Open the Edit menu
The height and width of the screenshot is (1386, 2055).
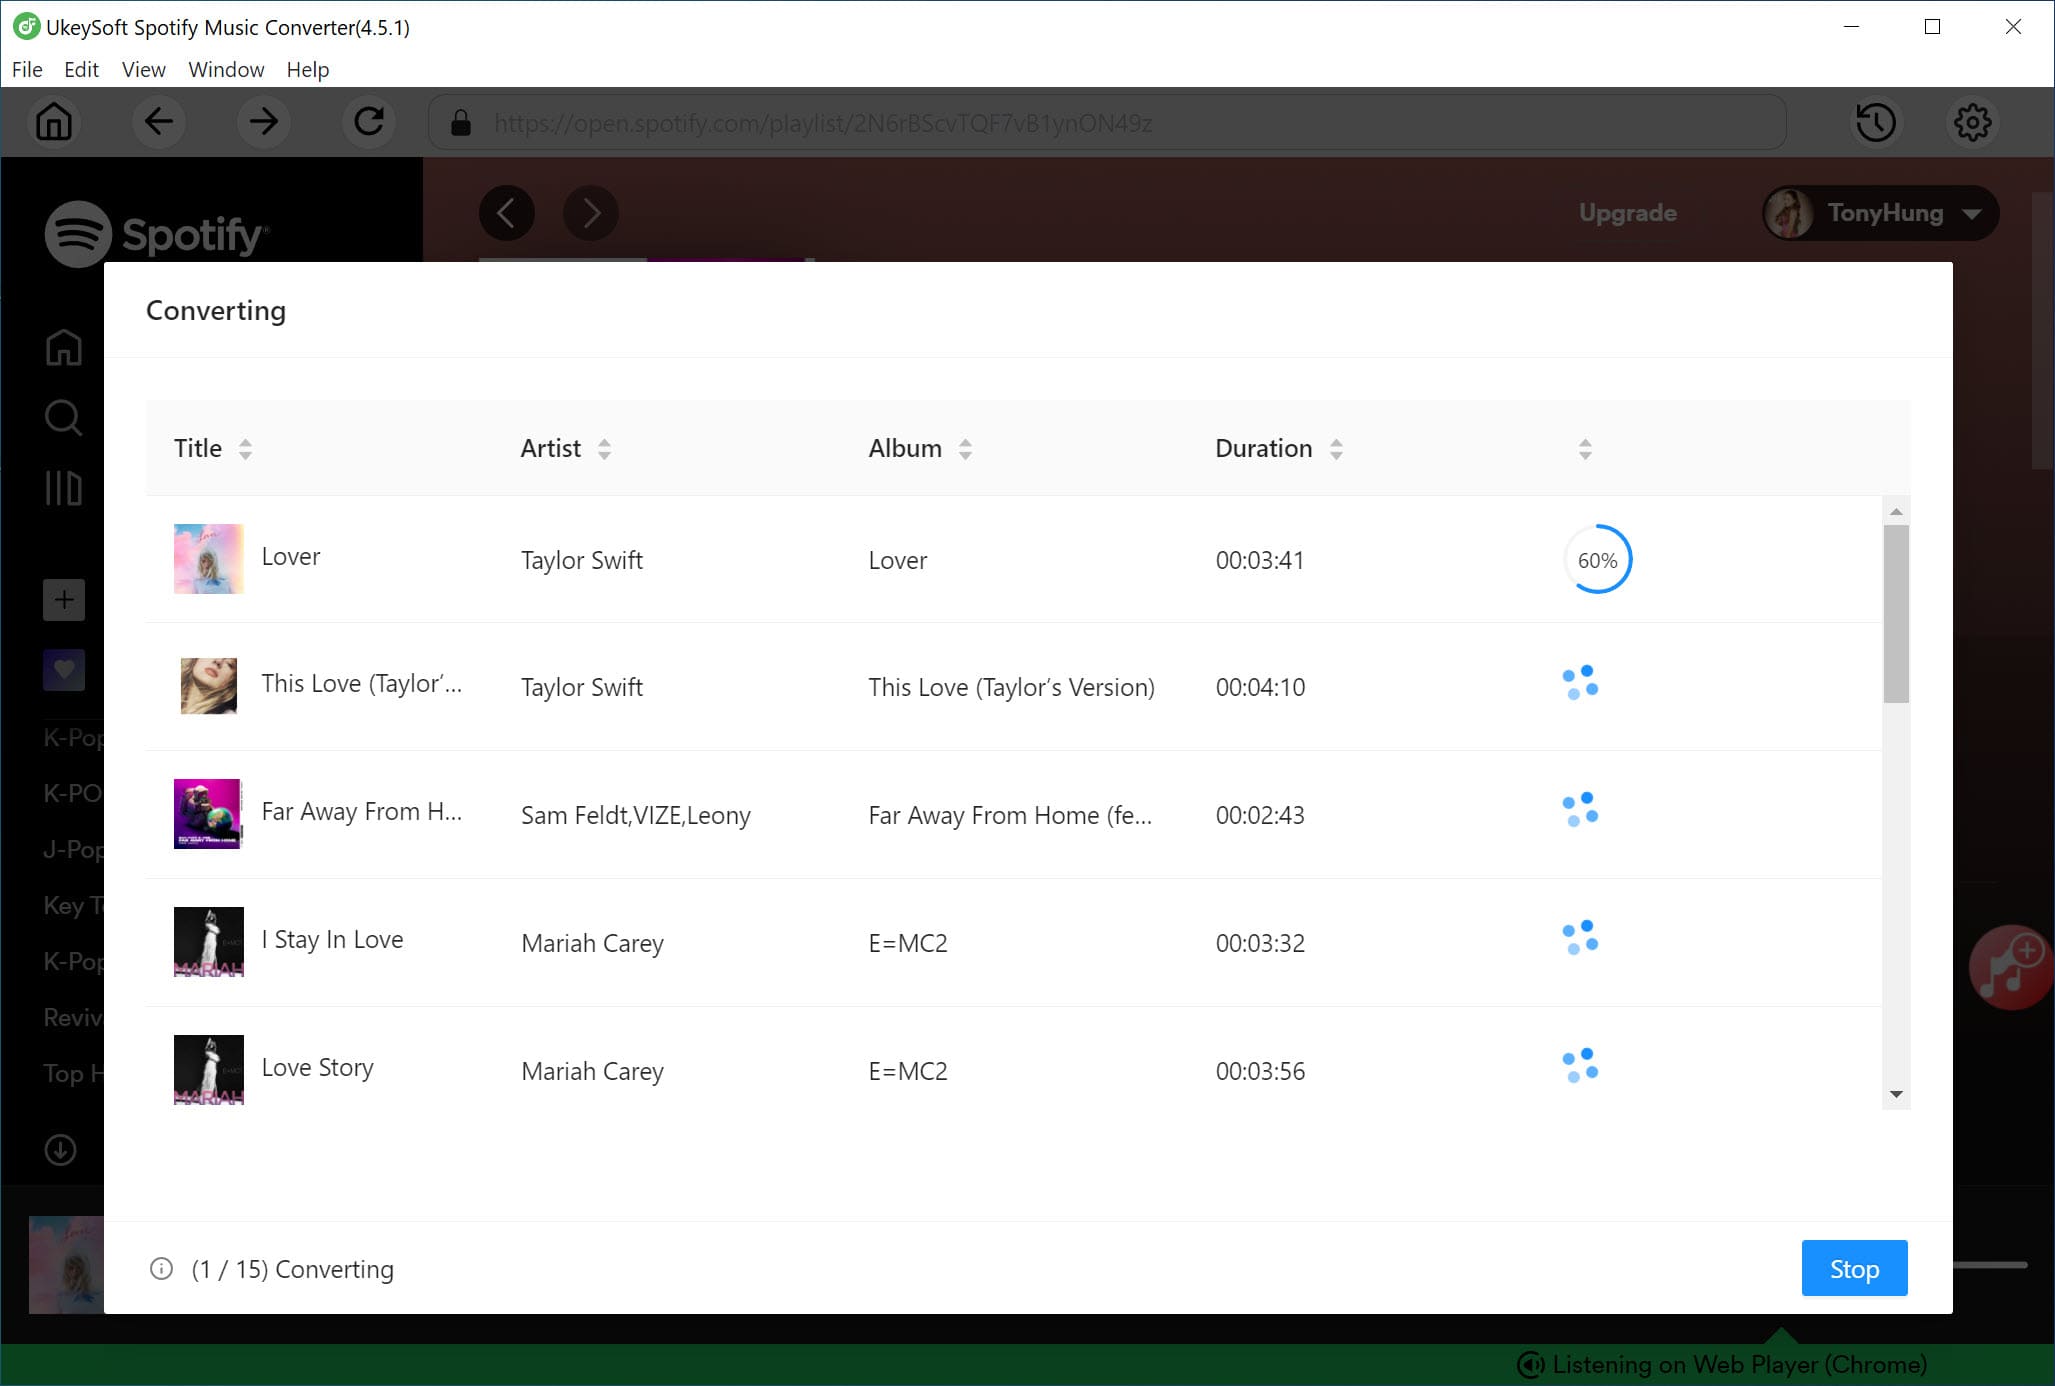80,68
